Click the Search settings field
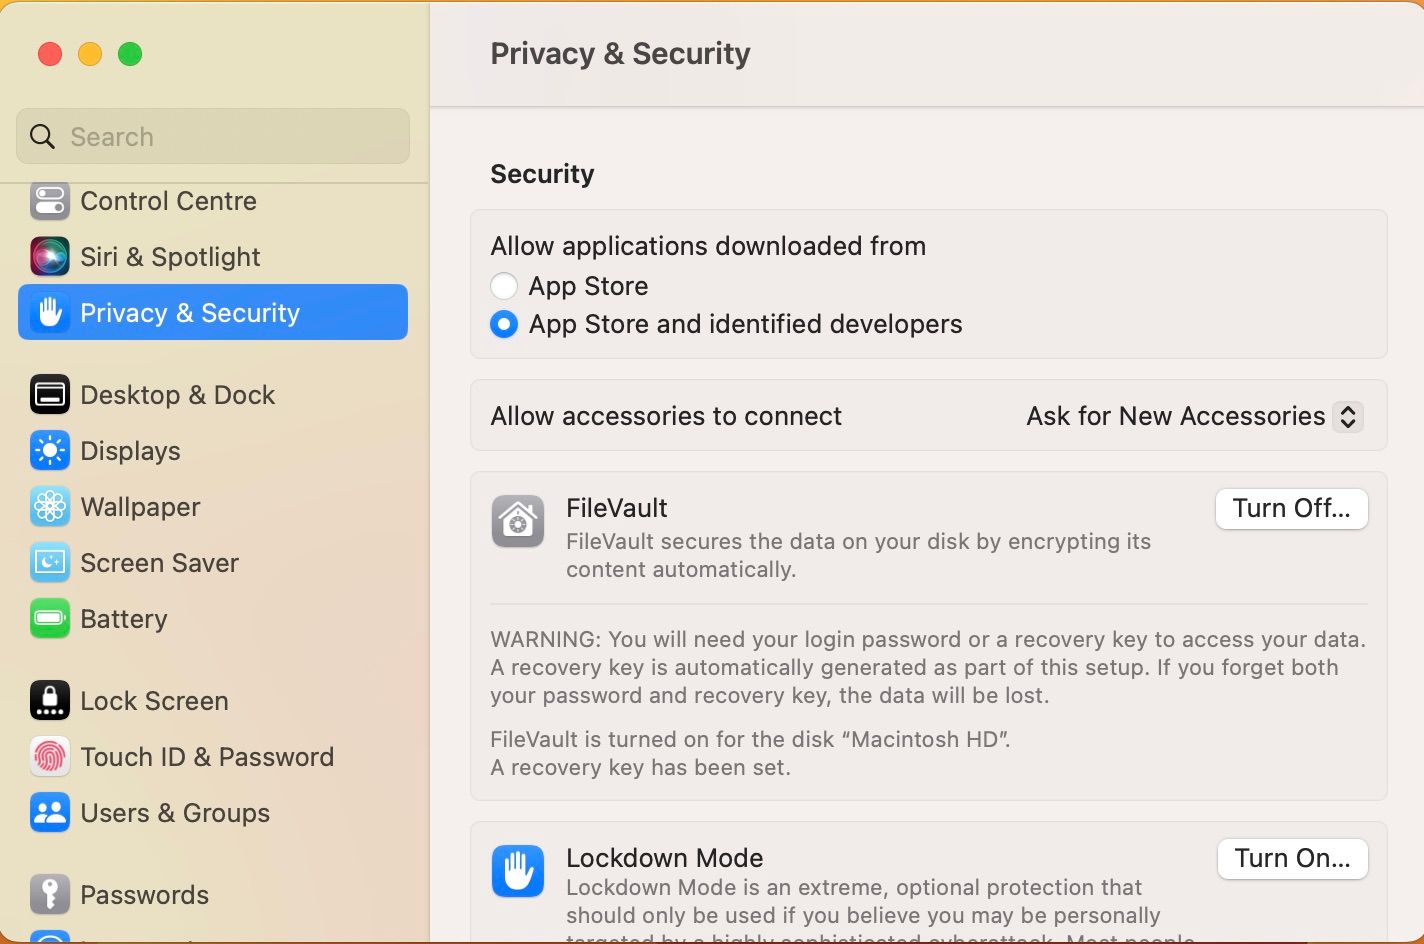The image size is (1424, 944). (x=213, y=136)
